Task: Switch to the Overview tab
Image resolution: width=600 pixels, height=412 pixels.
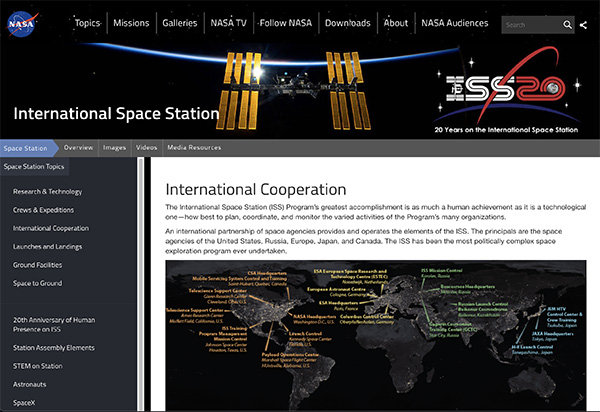Action: pos(78,148)
